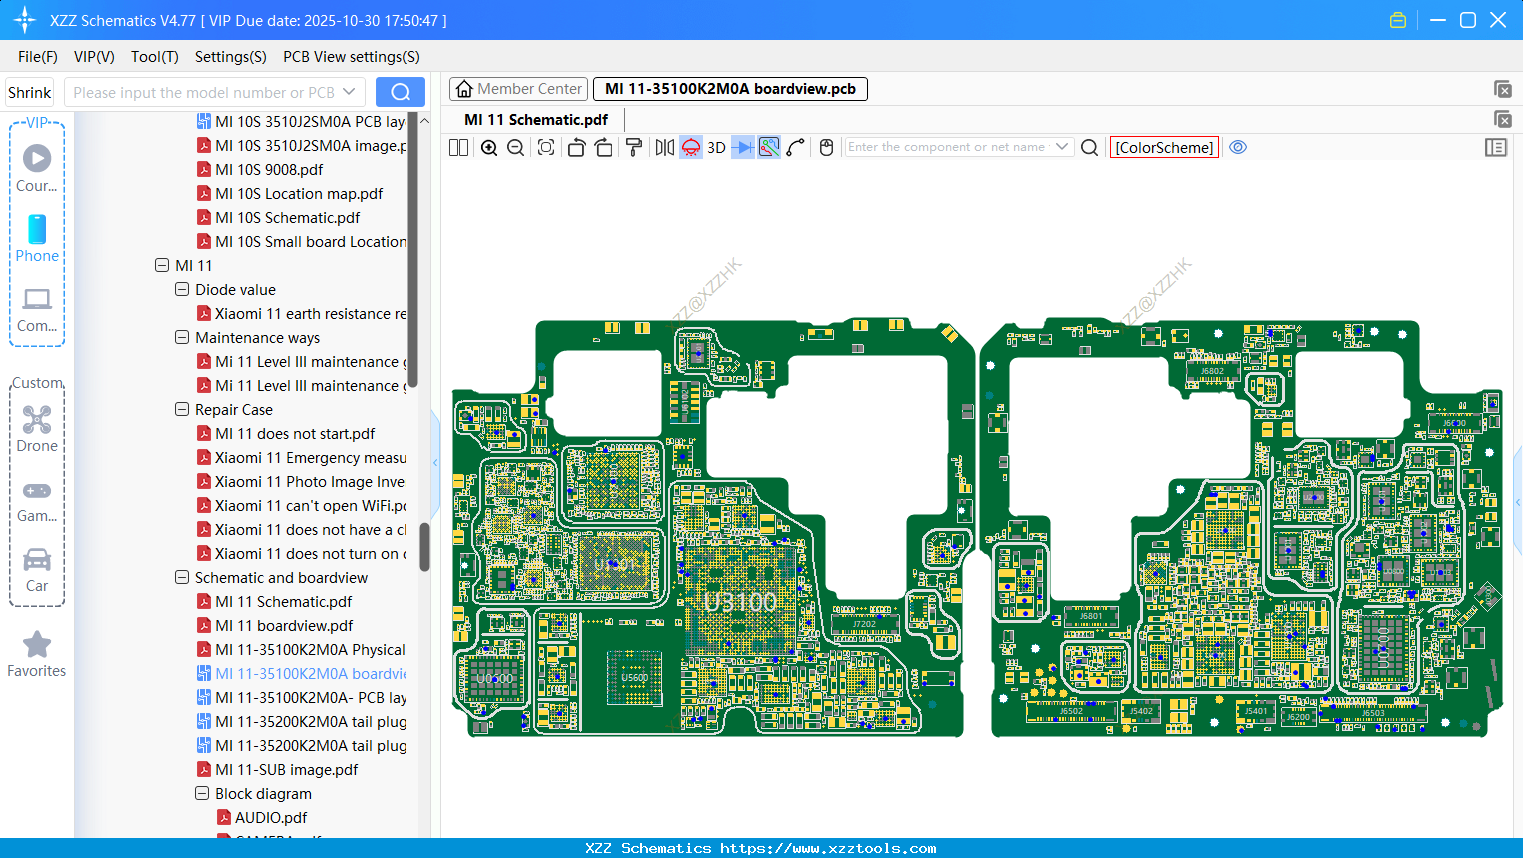Open the ColorScheme picker
This screenshot has width=1523, height=858.
[x=1163, y=147]
